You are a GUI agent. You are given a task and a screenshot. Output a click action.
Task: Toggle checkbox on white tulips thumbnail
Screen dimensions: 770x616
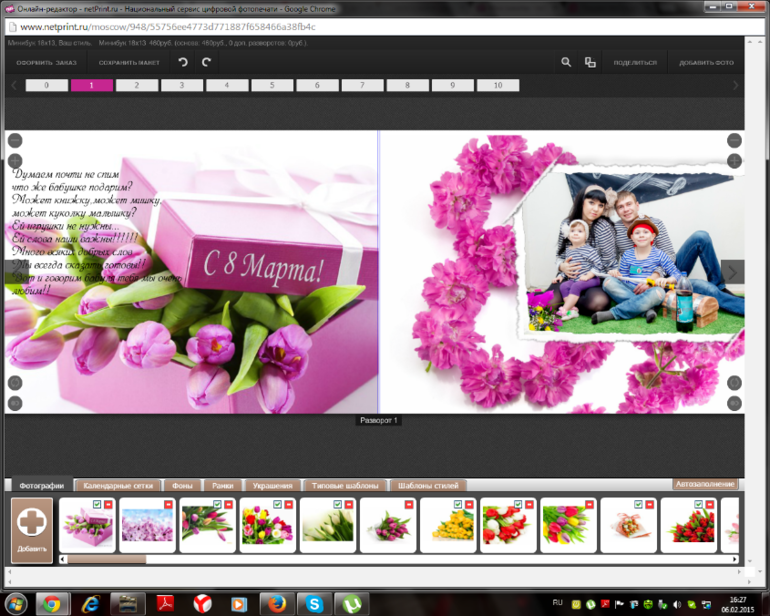tap(337, 505)
